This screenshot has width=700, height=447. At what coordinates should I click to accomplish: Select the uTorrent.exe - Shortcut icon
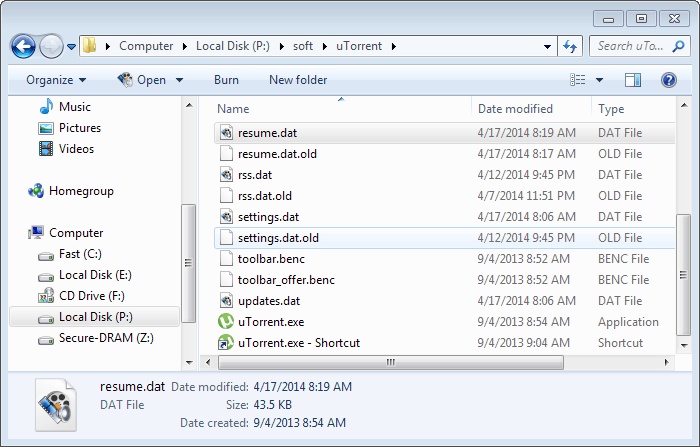226,343
